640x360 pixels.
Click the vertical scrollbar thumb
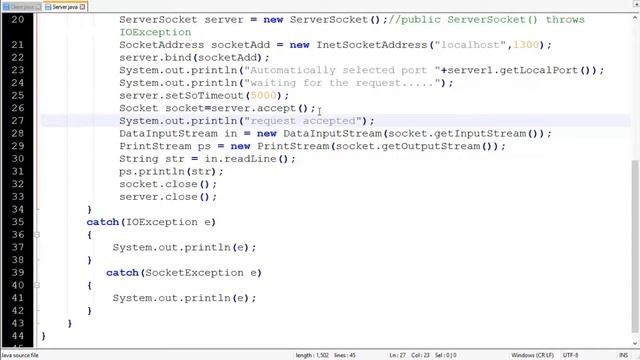(x=635, y=246)
